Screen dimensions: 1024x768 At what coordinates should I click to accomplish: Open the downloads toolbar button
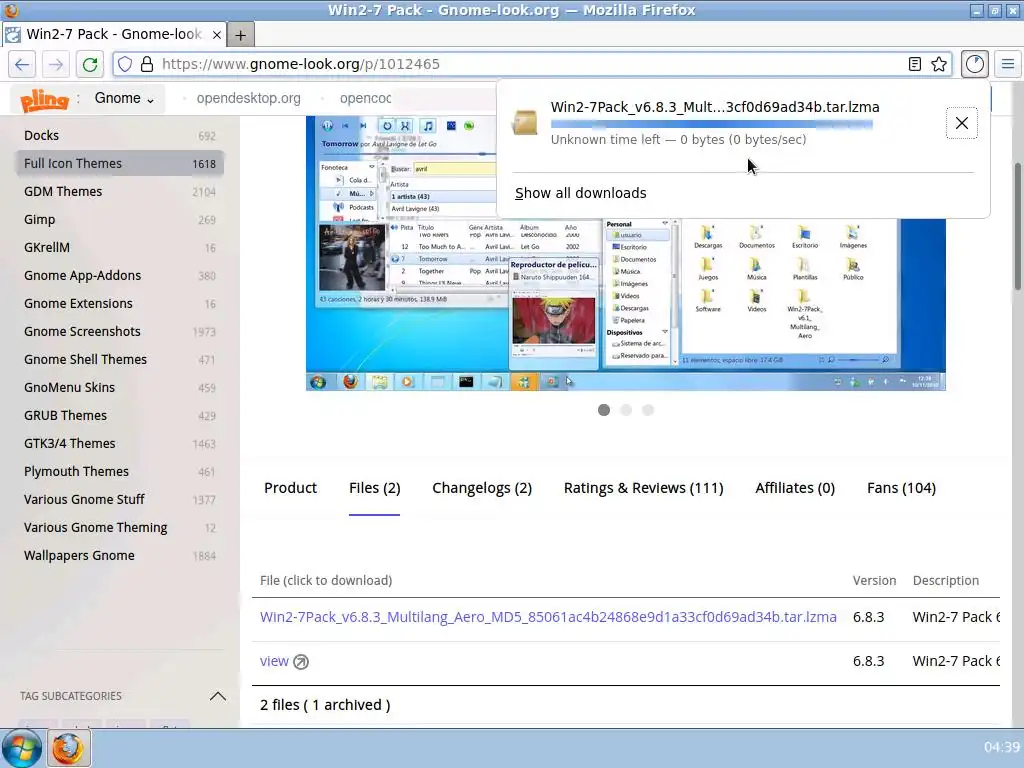[974, 64]
